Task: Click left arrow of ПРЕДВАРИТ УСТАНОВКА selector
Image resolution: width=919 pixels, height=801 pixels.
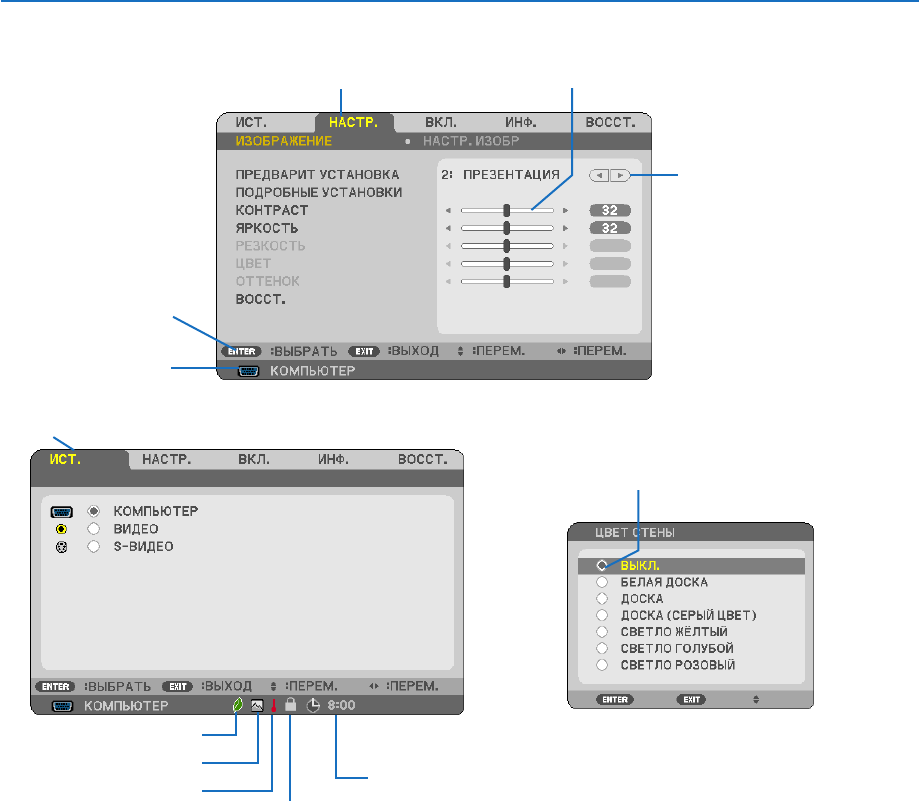Action: [600, 175]
